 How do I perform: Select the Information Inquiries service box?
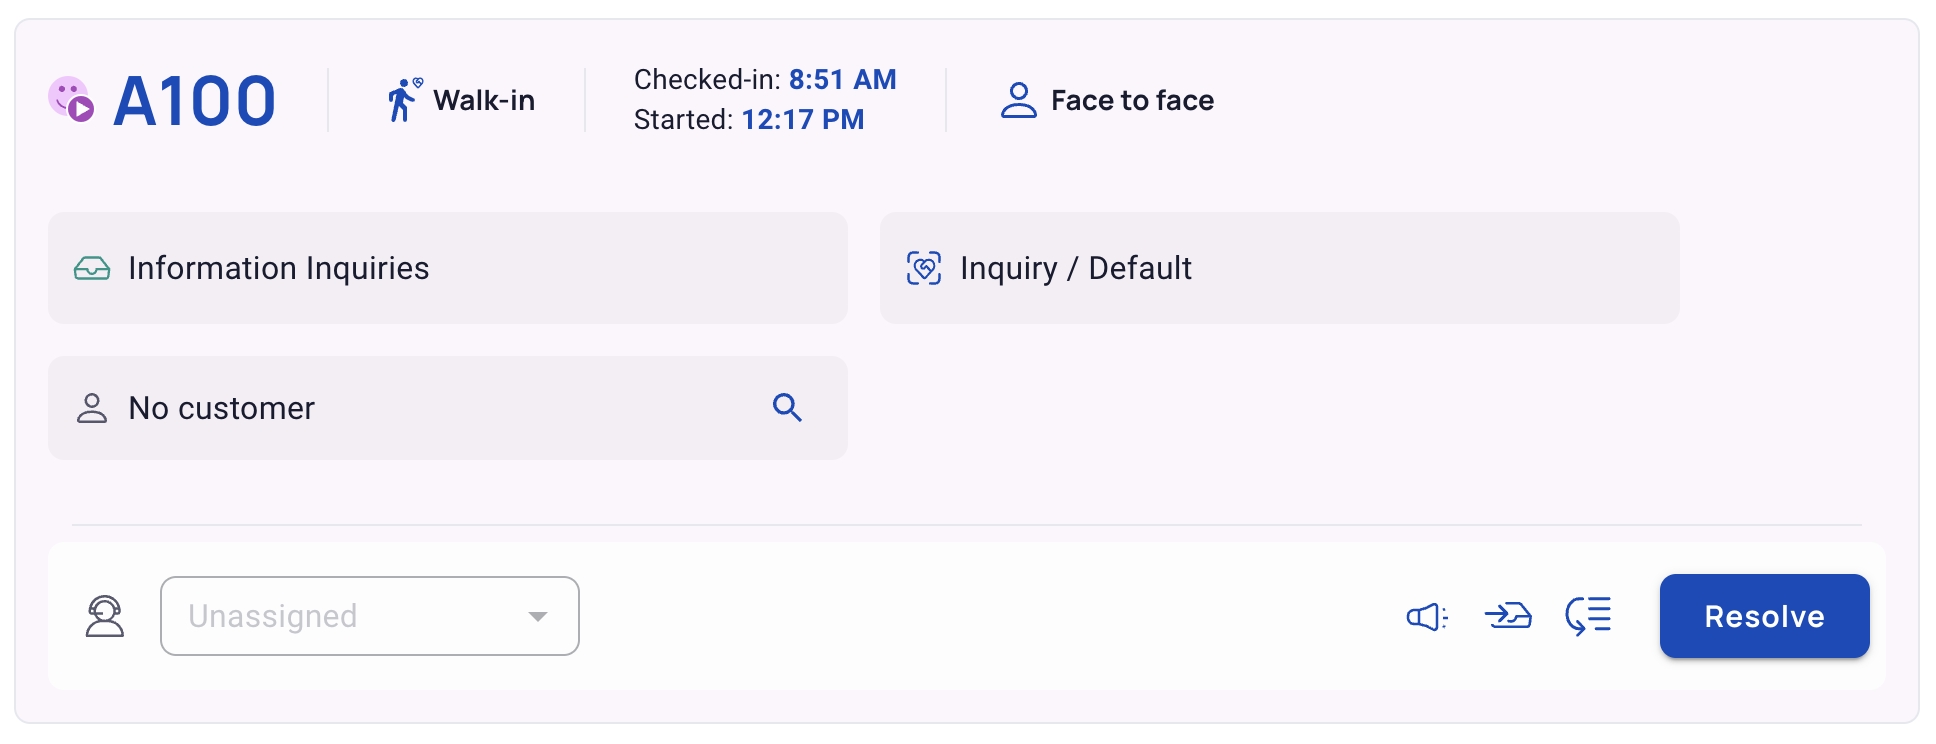[x=448, y=268]
